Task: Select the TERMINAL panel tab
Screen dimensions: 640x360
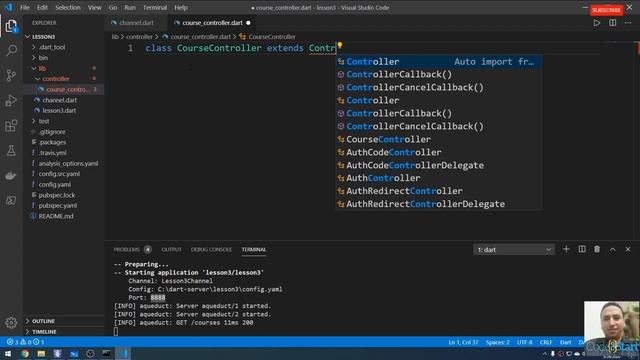Action: [x=253, y=249]
